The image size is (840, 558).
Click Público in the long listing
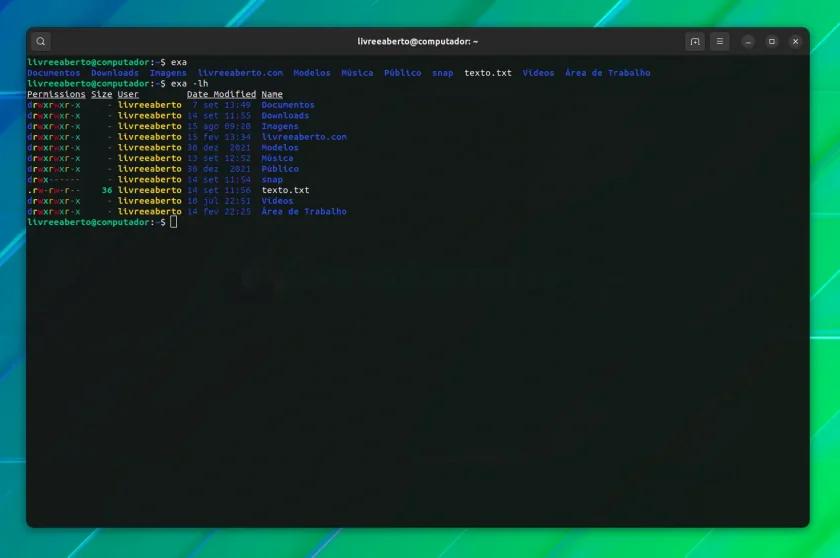(x=280, y=169)
